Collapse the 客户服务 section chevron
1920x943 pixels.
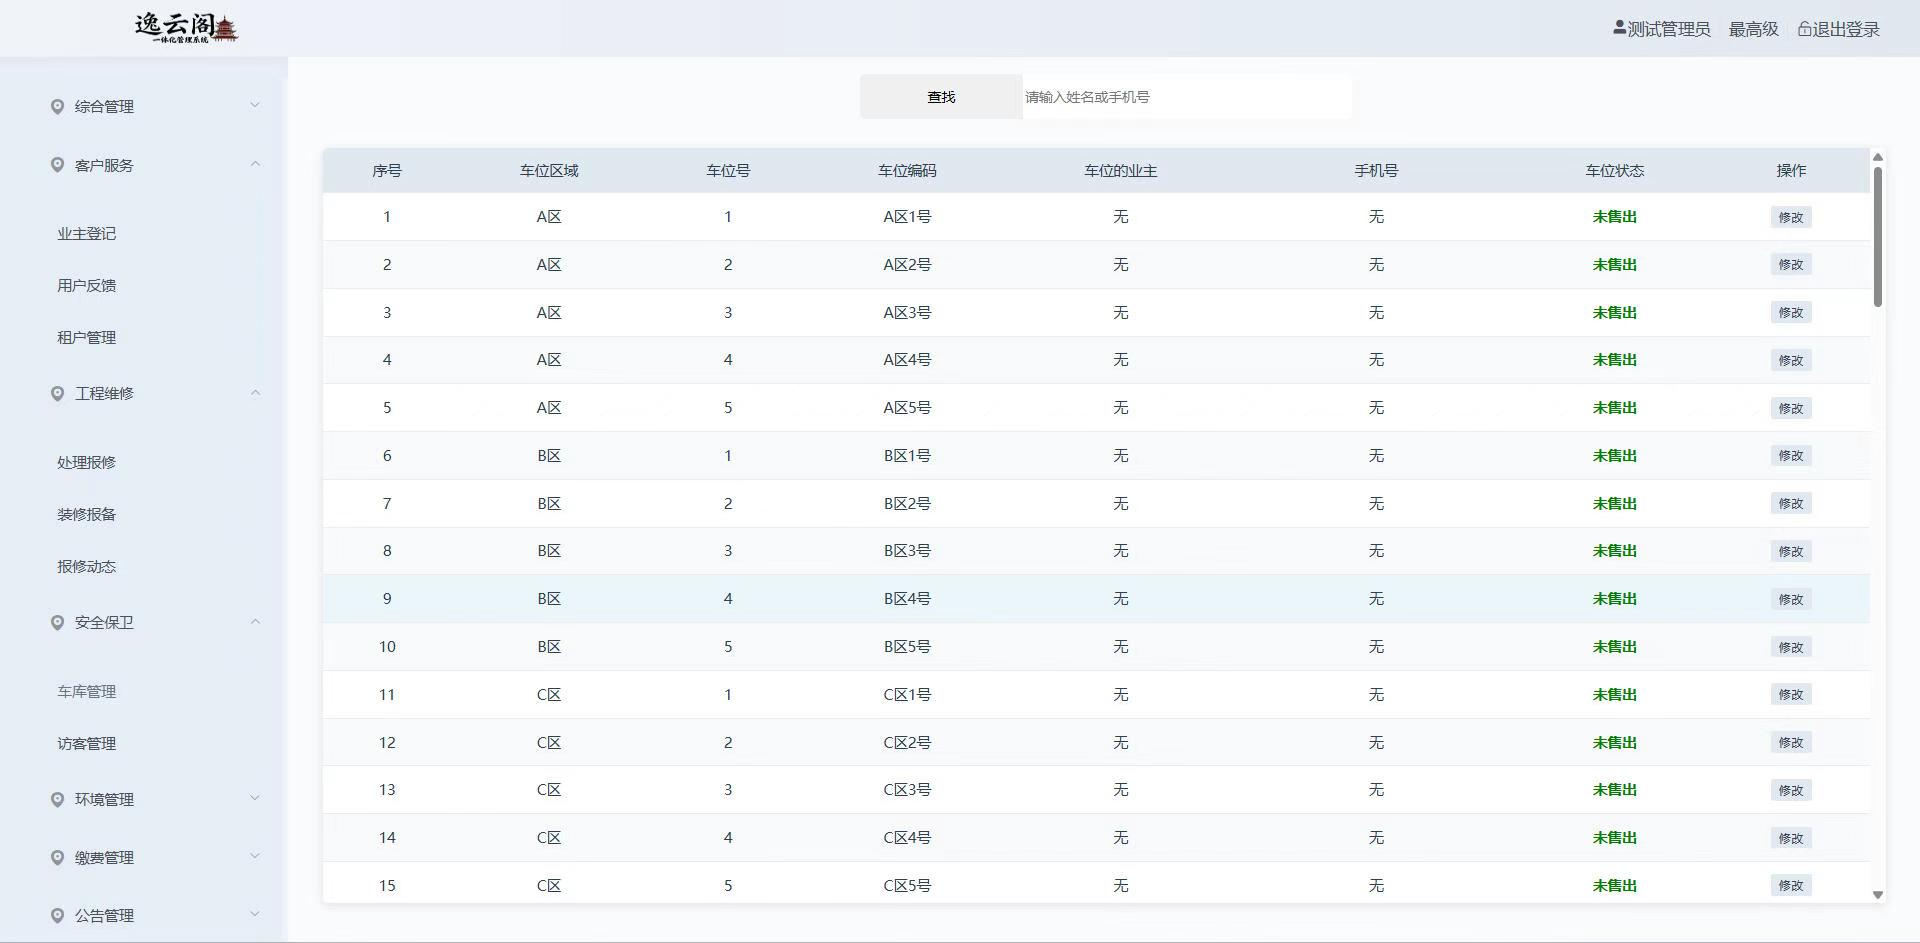[255, 164]
